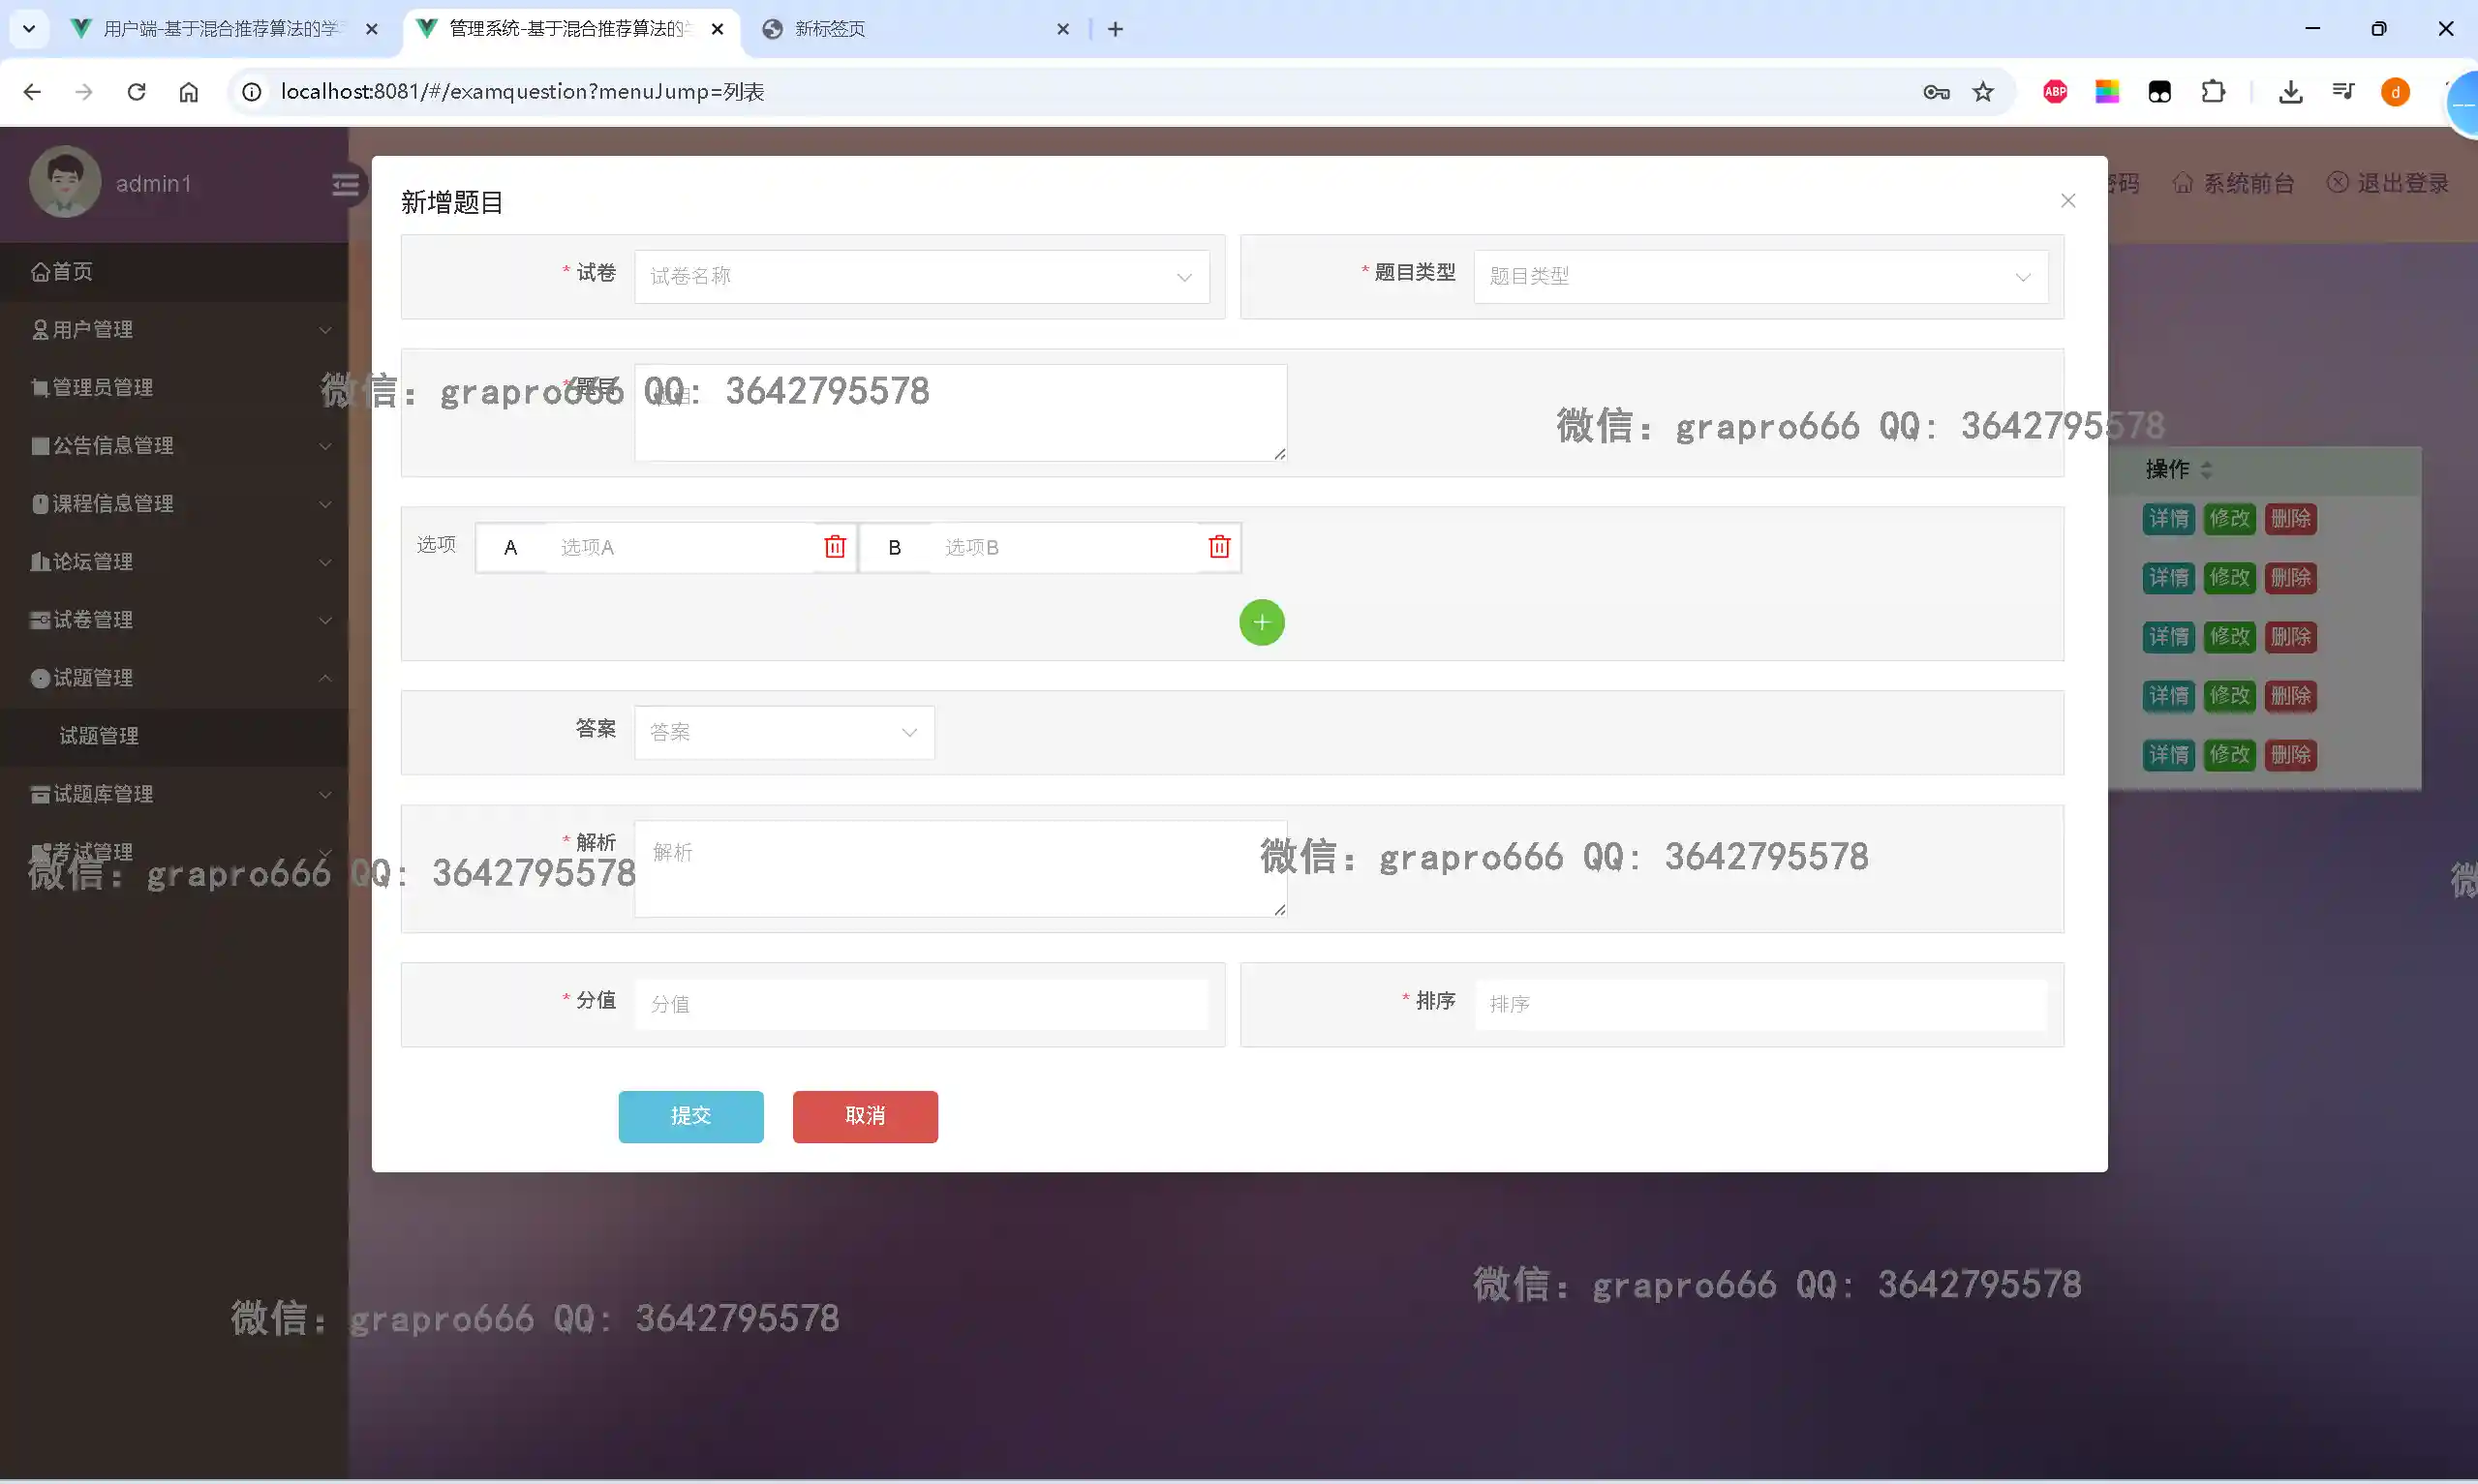Reload the current page
Viewport: 2478px width, 1484px height.
pyautogui.click(x=136, y=92)
